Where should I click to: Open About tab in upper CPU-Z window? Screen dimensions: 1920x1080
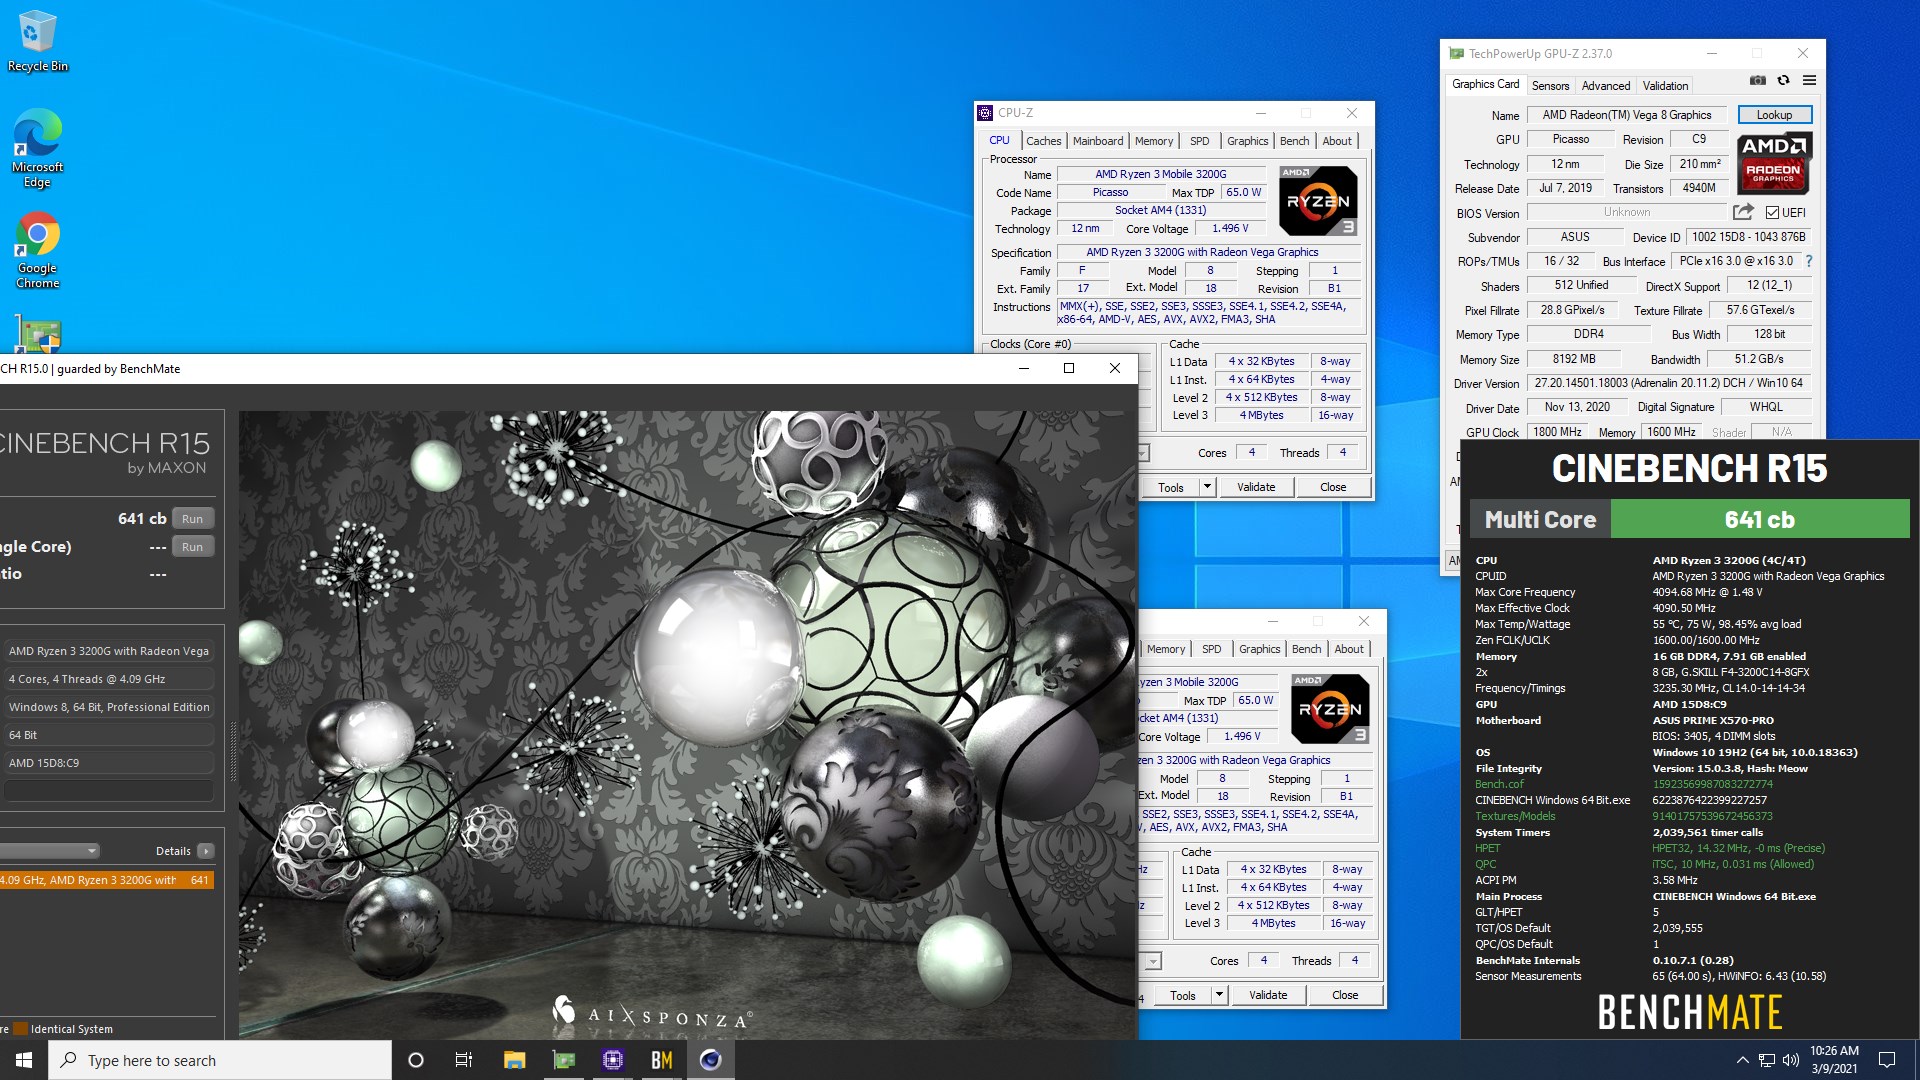(1337, 141)
